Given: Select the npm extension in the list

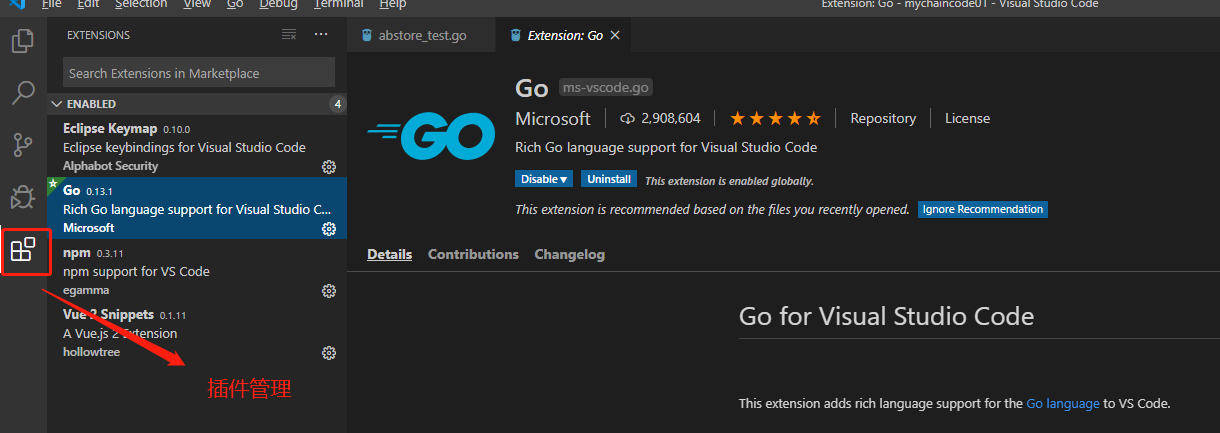Looking at the screenshot, I should point(197,271).
